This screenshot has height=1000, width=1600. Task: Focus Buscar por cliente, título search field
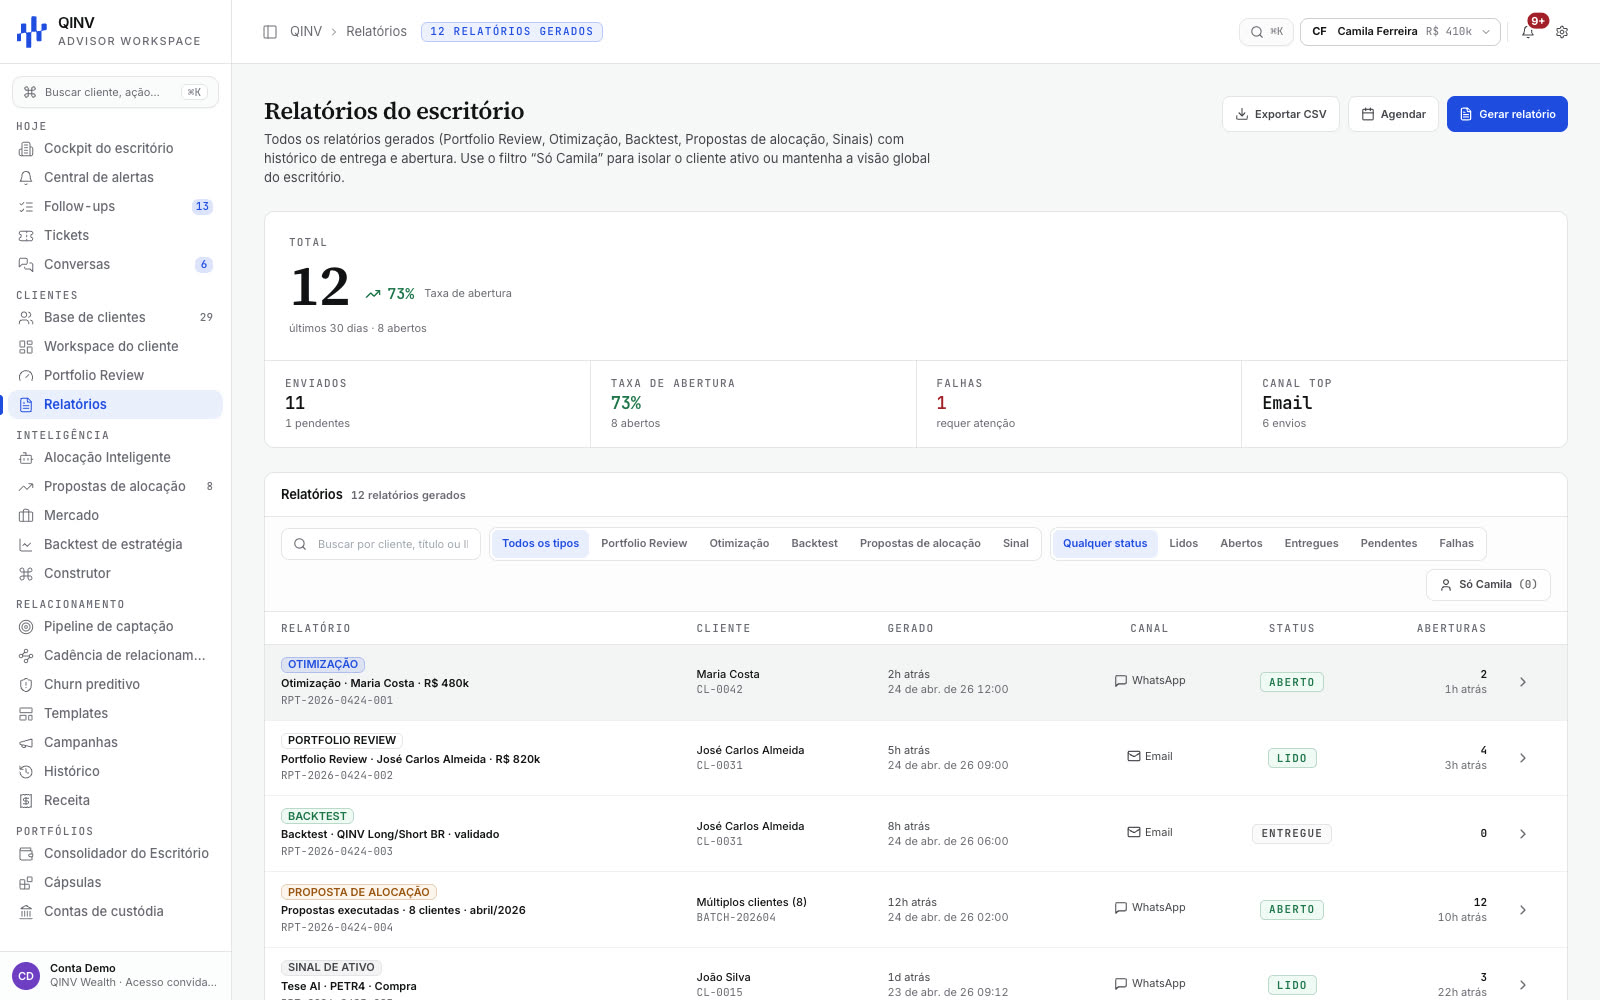[x=381, y=544]
